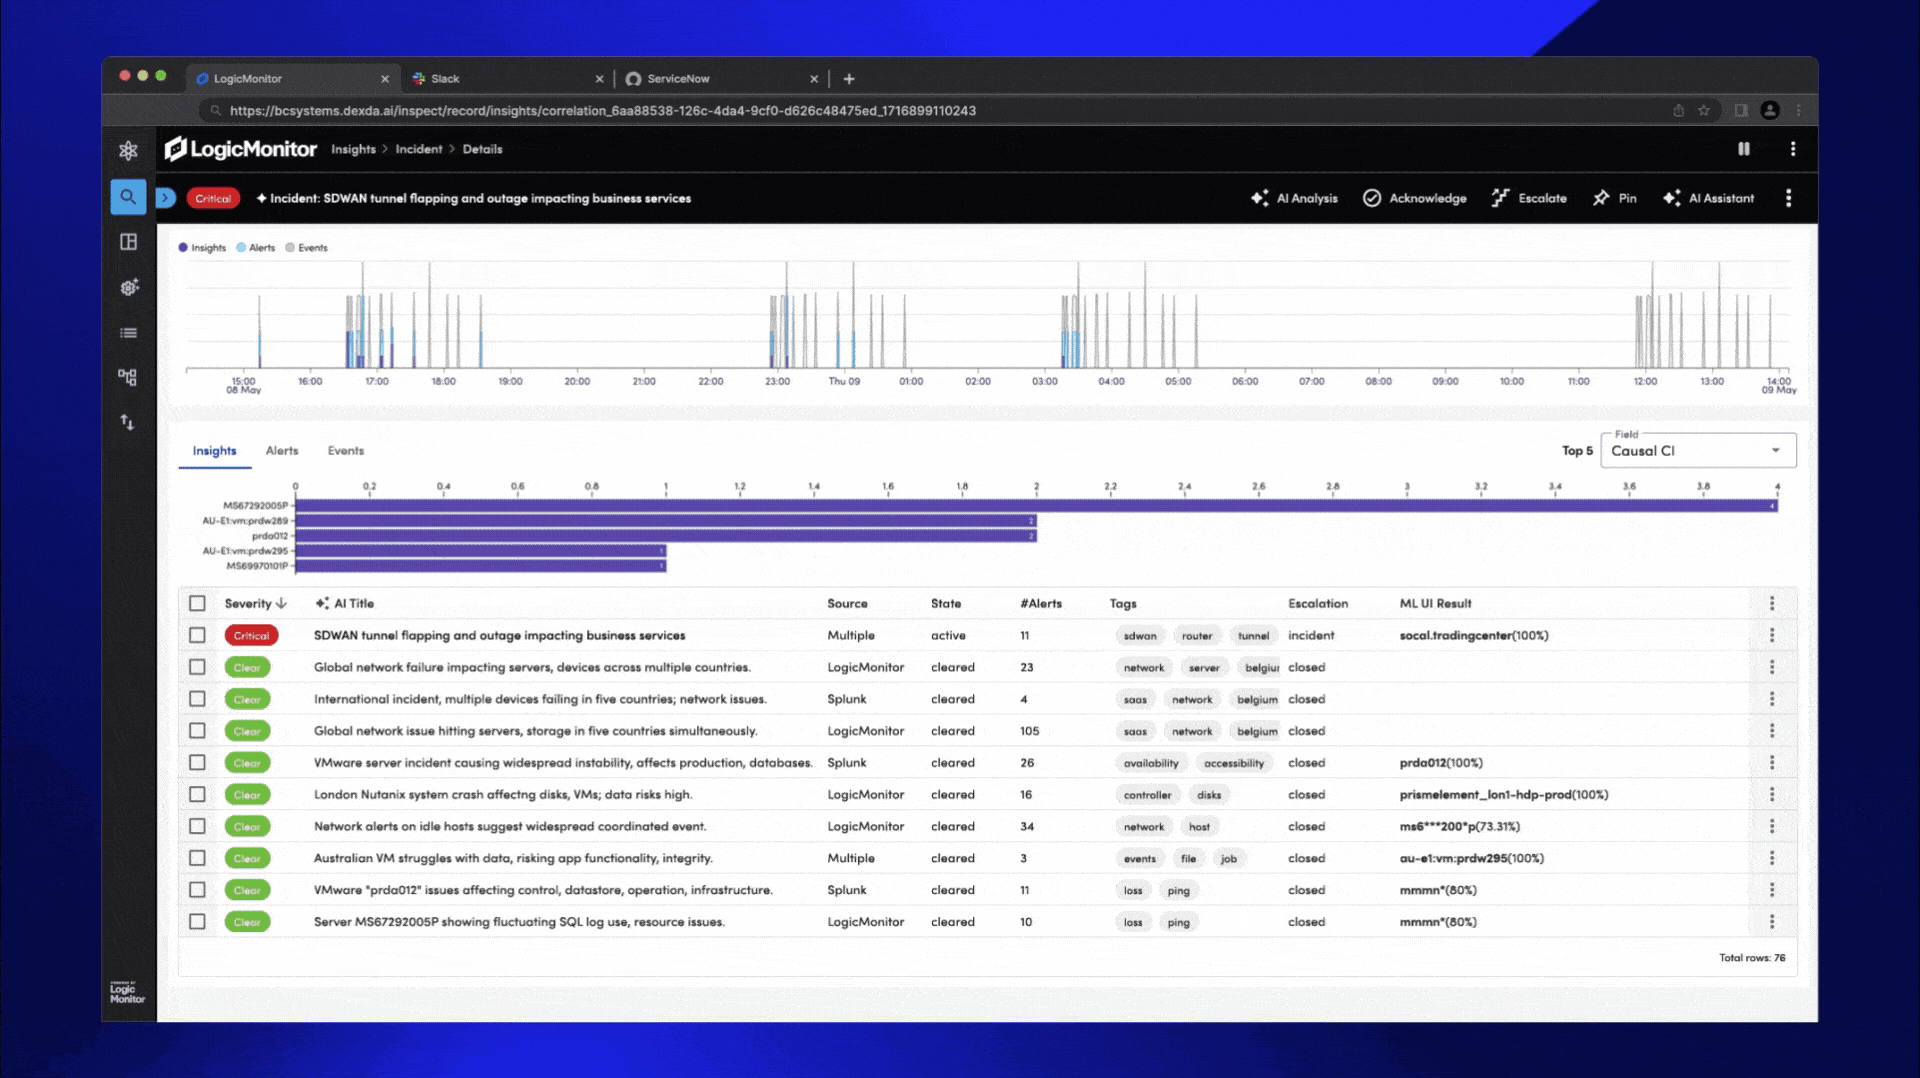Go to Incident in the breadcrumb
This screenshot has height=1078, width=1920.
pyautogui.click(x=418, y=149)
